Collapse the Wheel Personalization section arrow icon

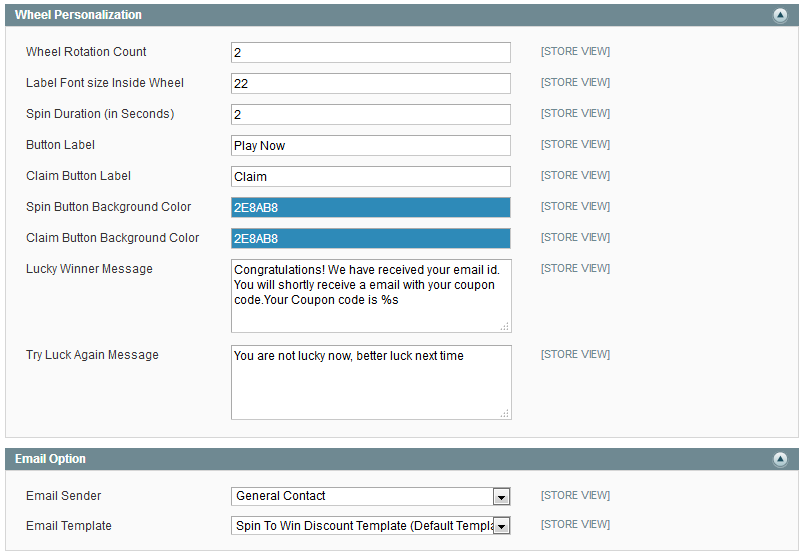click(x=779, y=15)
